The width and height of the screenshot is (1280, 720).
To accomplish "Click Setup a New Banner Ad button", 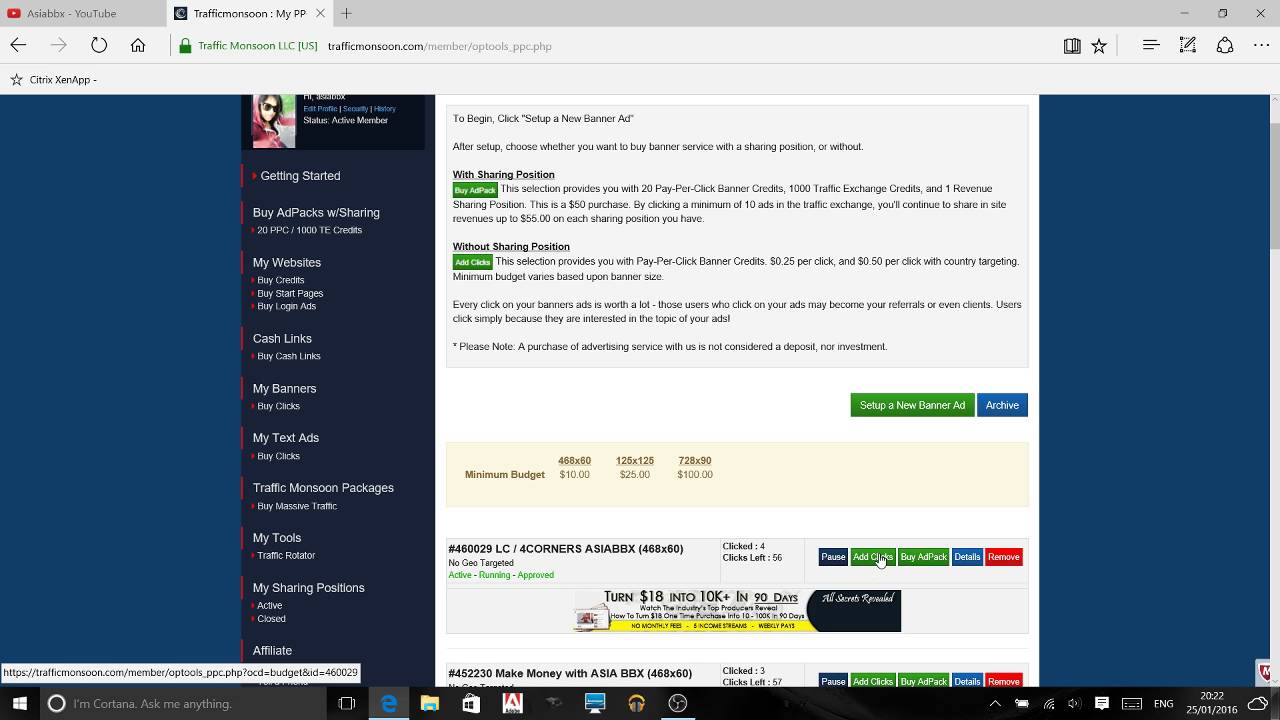I will click(912, 405).
